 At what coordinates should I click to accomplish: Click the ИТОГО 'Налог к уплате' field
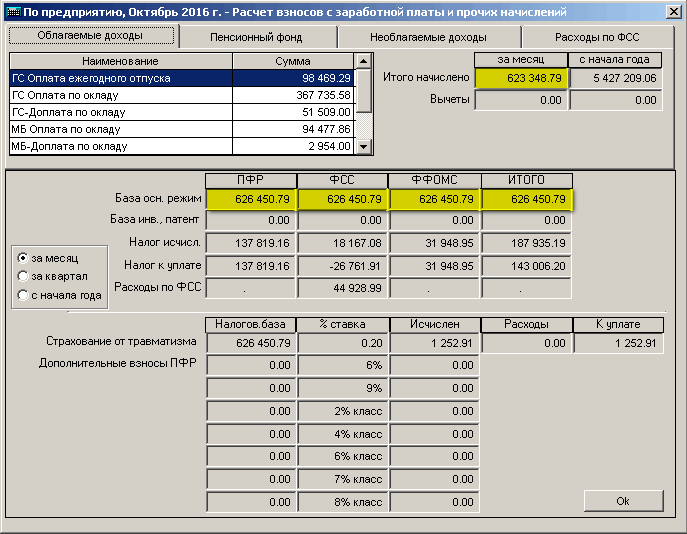click(526, 267)
